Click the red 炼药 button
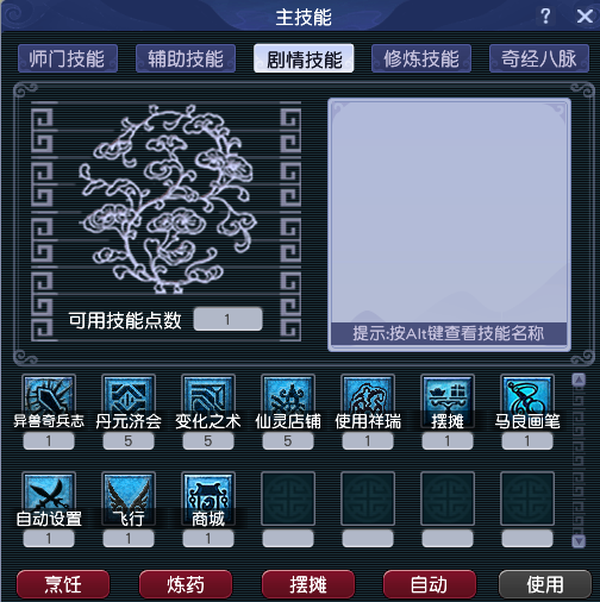Screen dimensions: 600x602 click(x=185, y=584)
